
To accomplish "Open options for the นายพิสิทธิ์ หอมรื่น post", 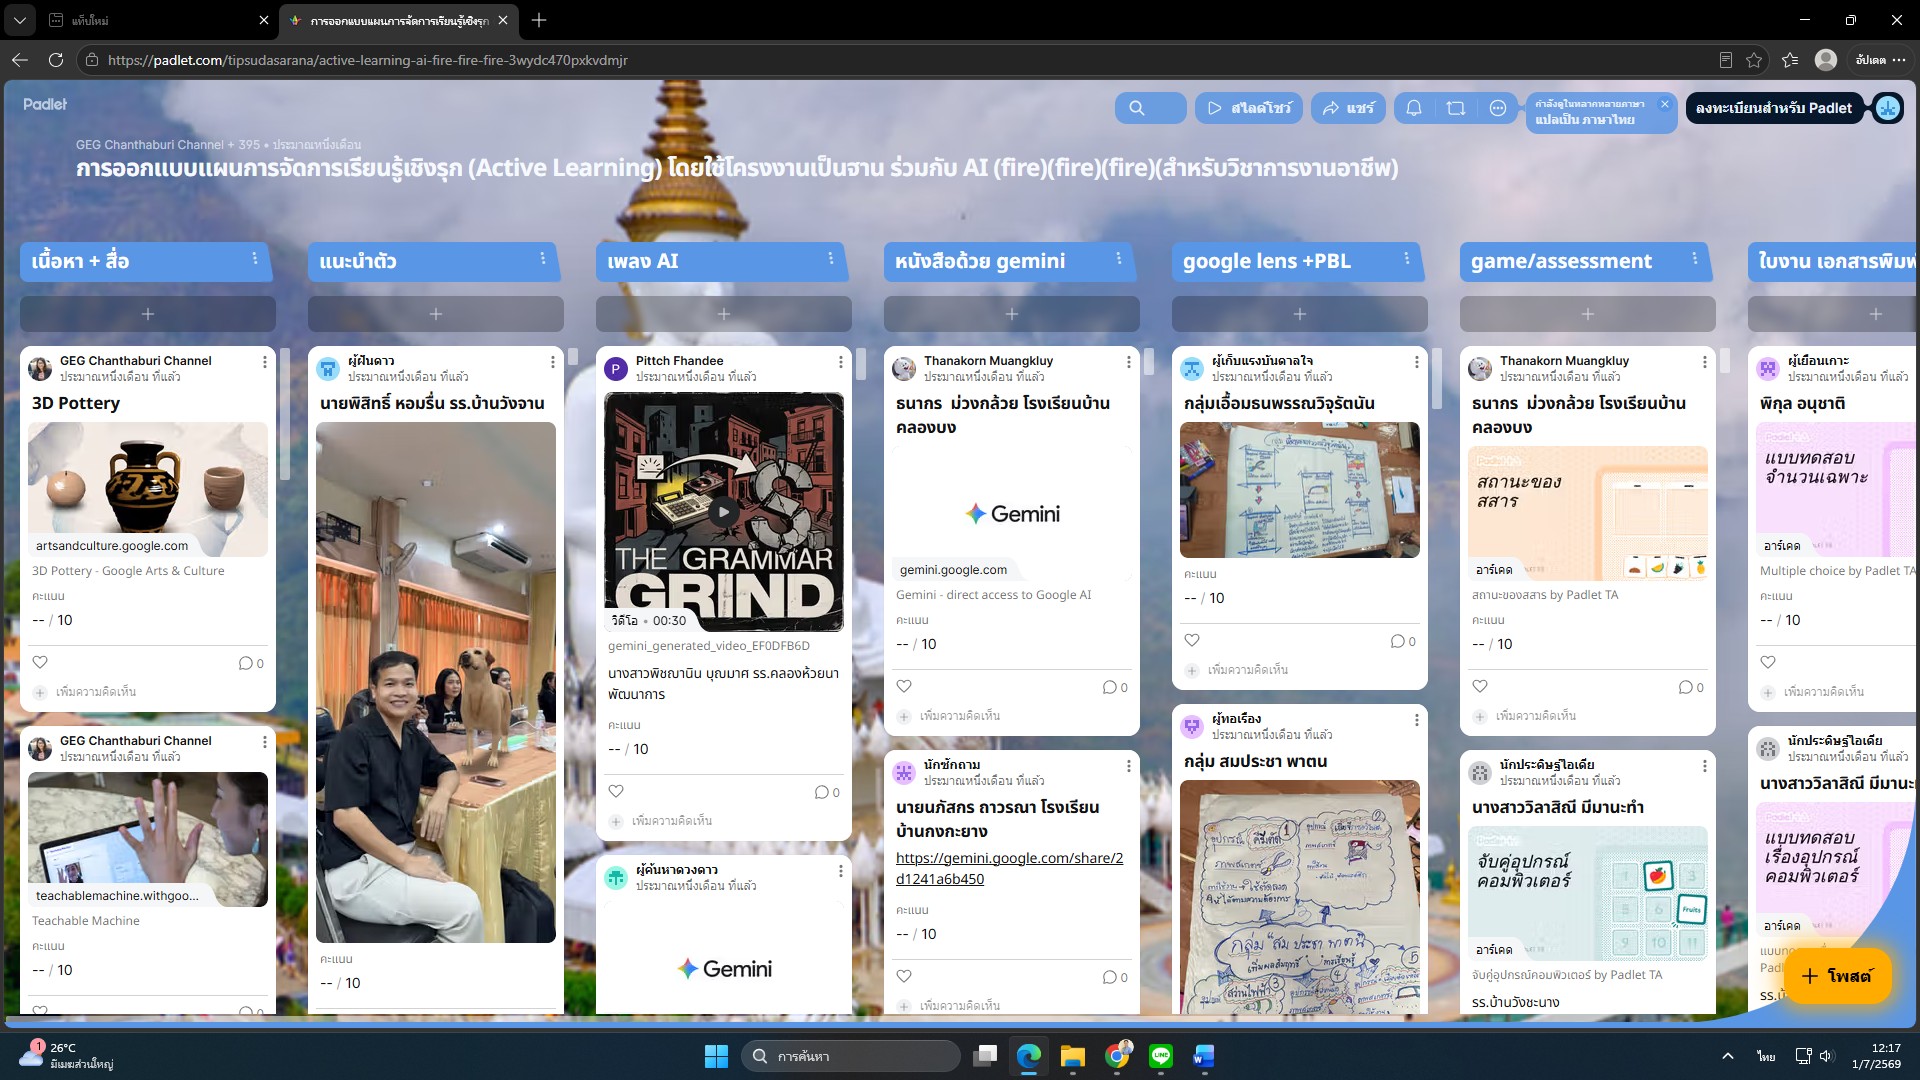I will pyautogui.click(x=553, y=362).
